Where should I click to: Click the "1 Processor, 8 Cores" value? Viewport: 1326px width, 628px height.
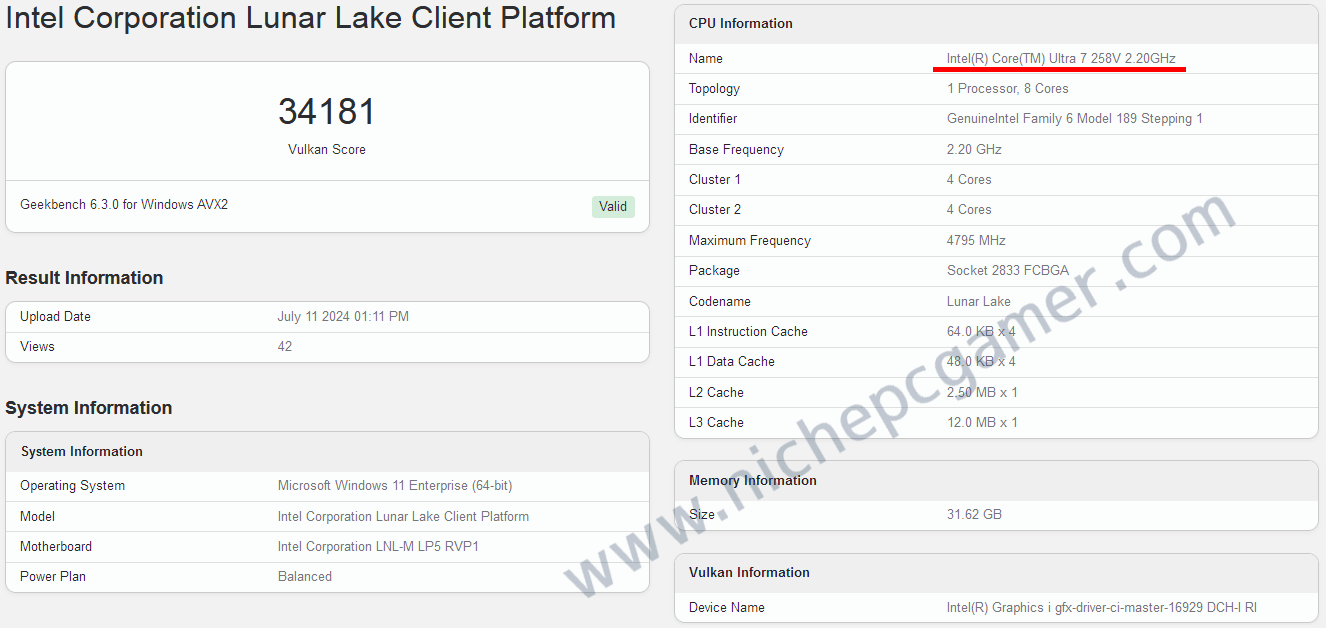tap(1008, 89)
